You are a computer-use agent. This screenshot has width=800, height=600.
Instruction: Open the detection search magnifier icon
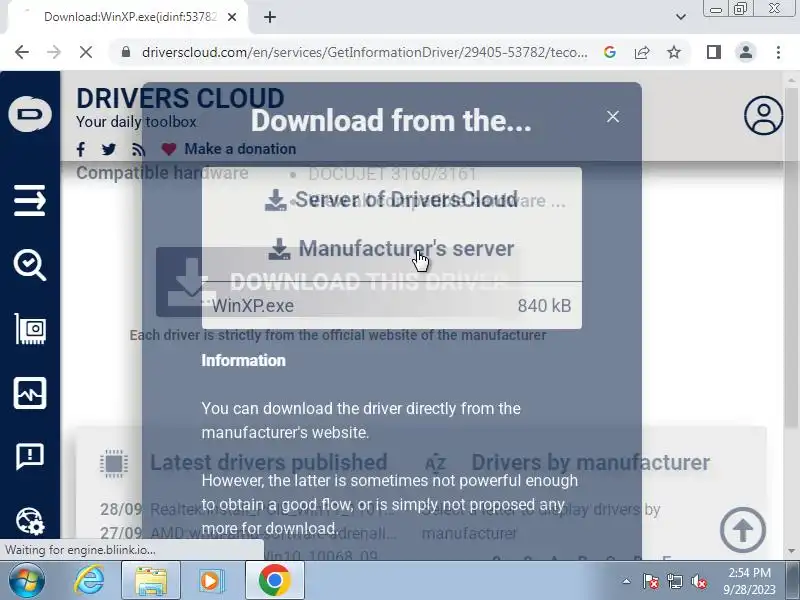[x=30, y=265]
